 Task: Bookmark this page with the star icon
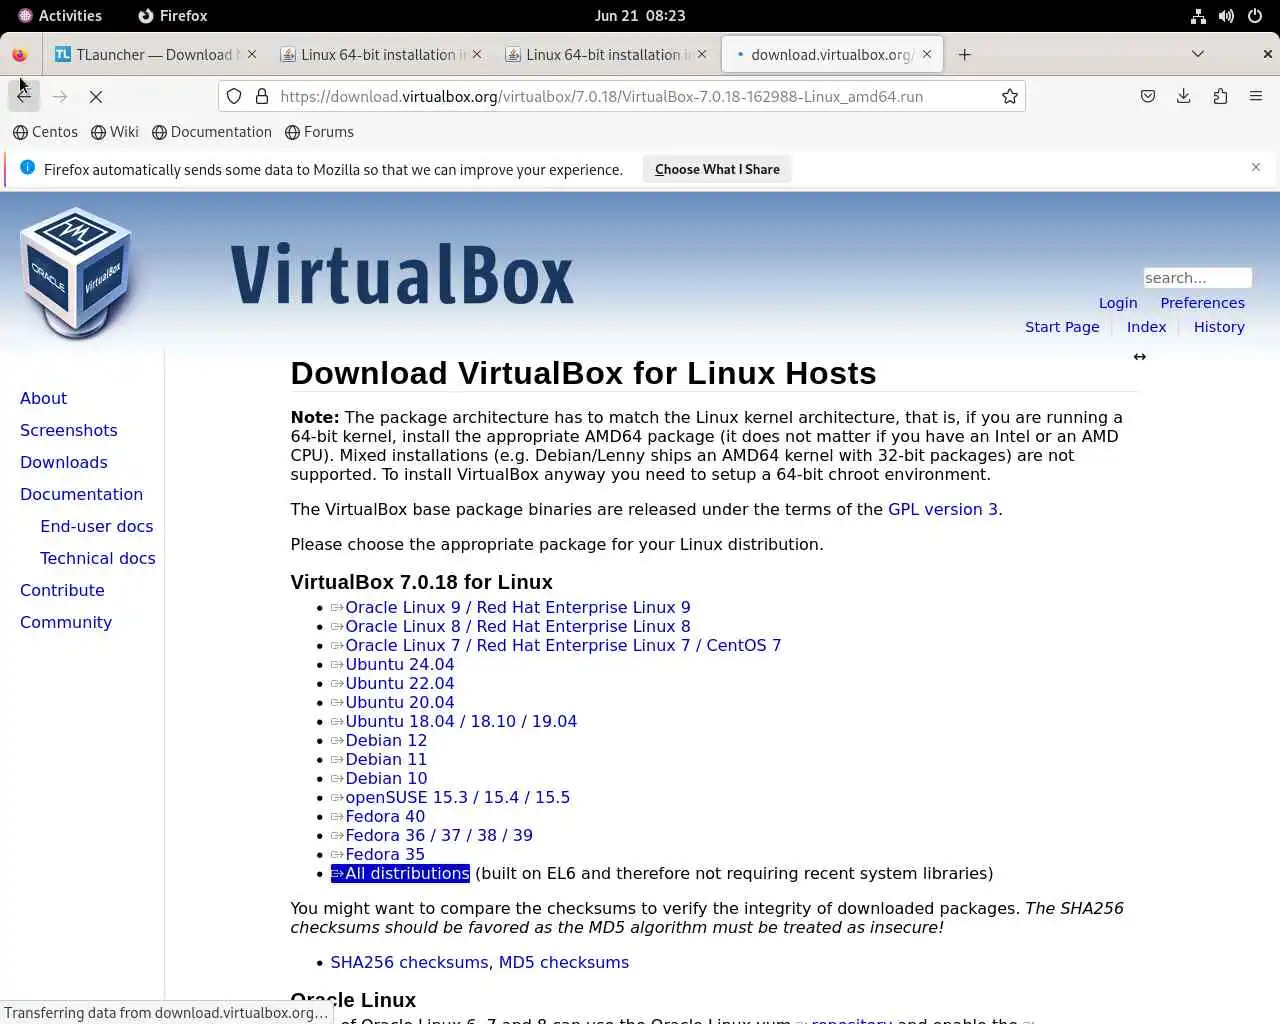[x=1010, y=96]
